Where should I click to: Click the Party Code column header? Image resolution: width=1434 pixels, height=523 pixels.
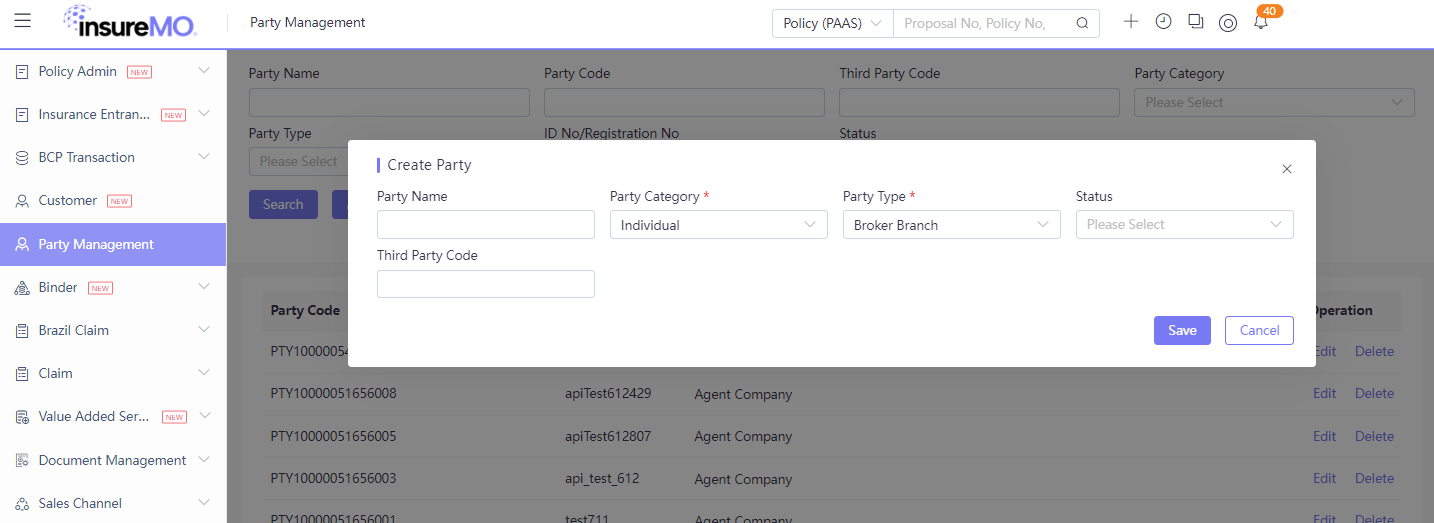(305, 311)
